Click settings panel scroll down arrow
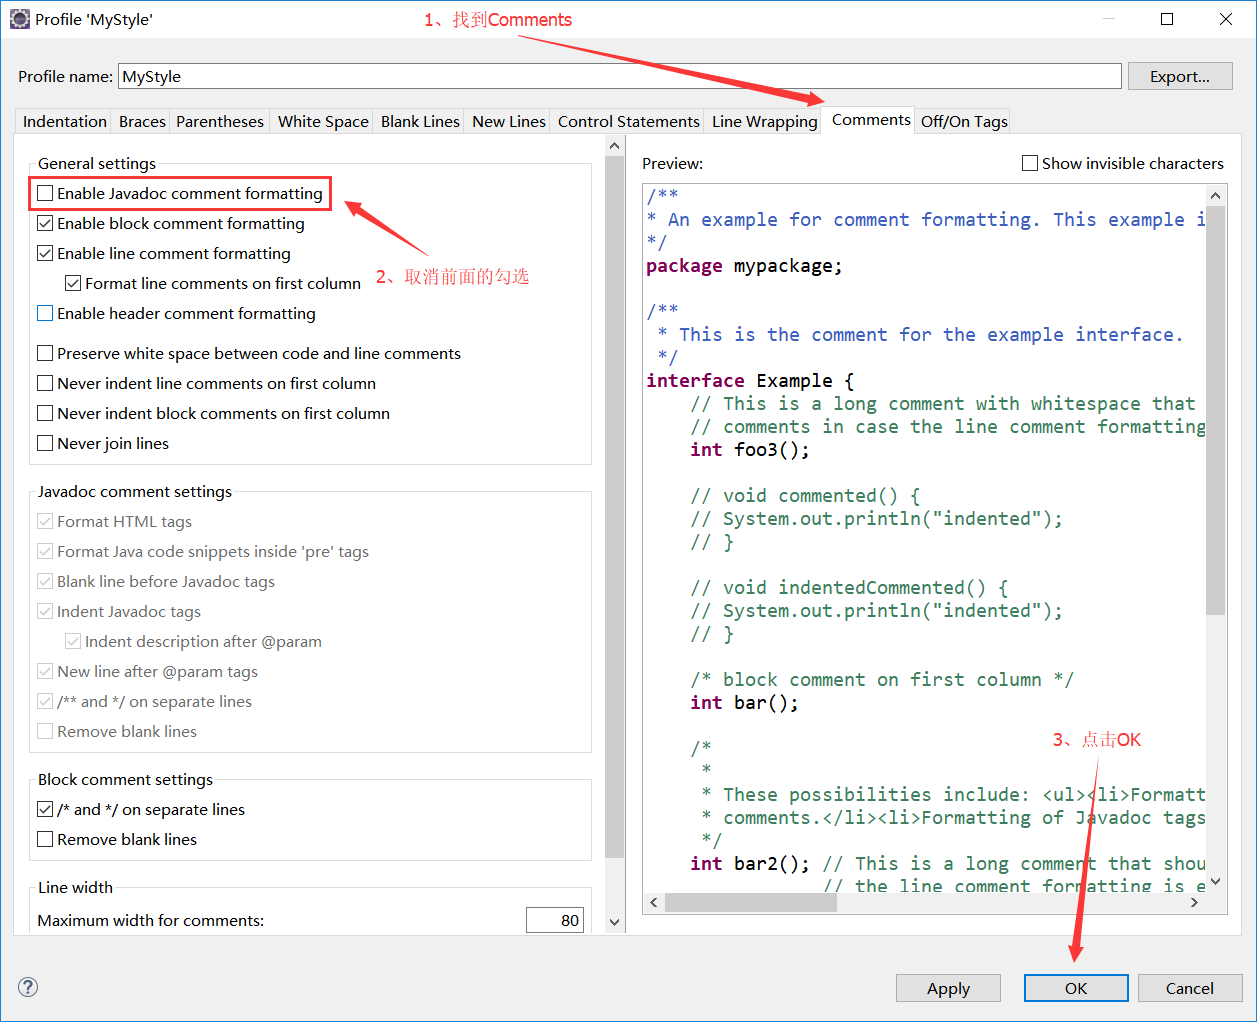This screenshot has width=1257, height=1022. [614, 922]
